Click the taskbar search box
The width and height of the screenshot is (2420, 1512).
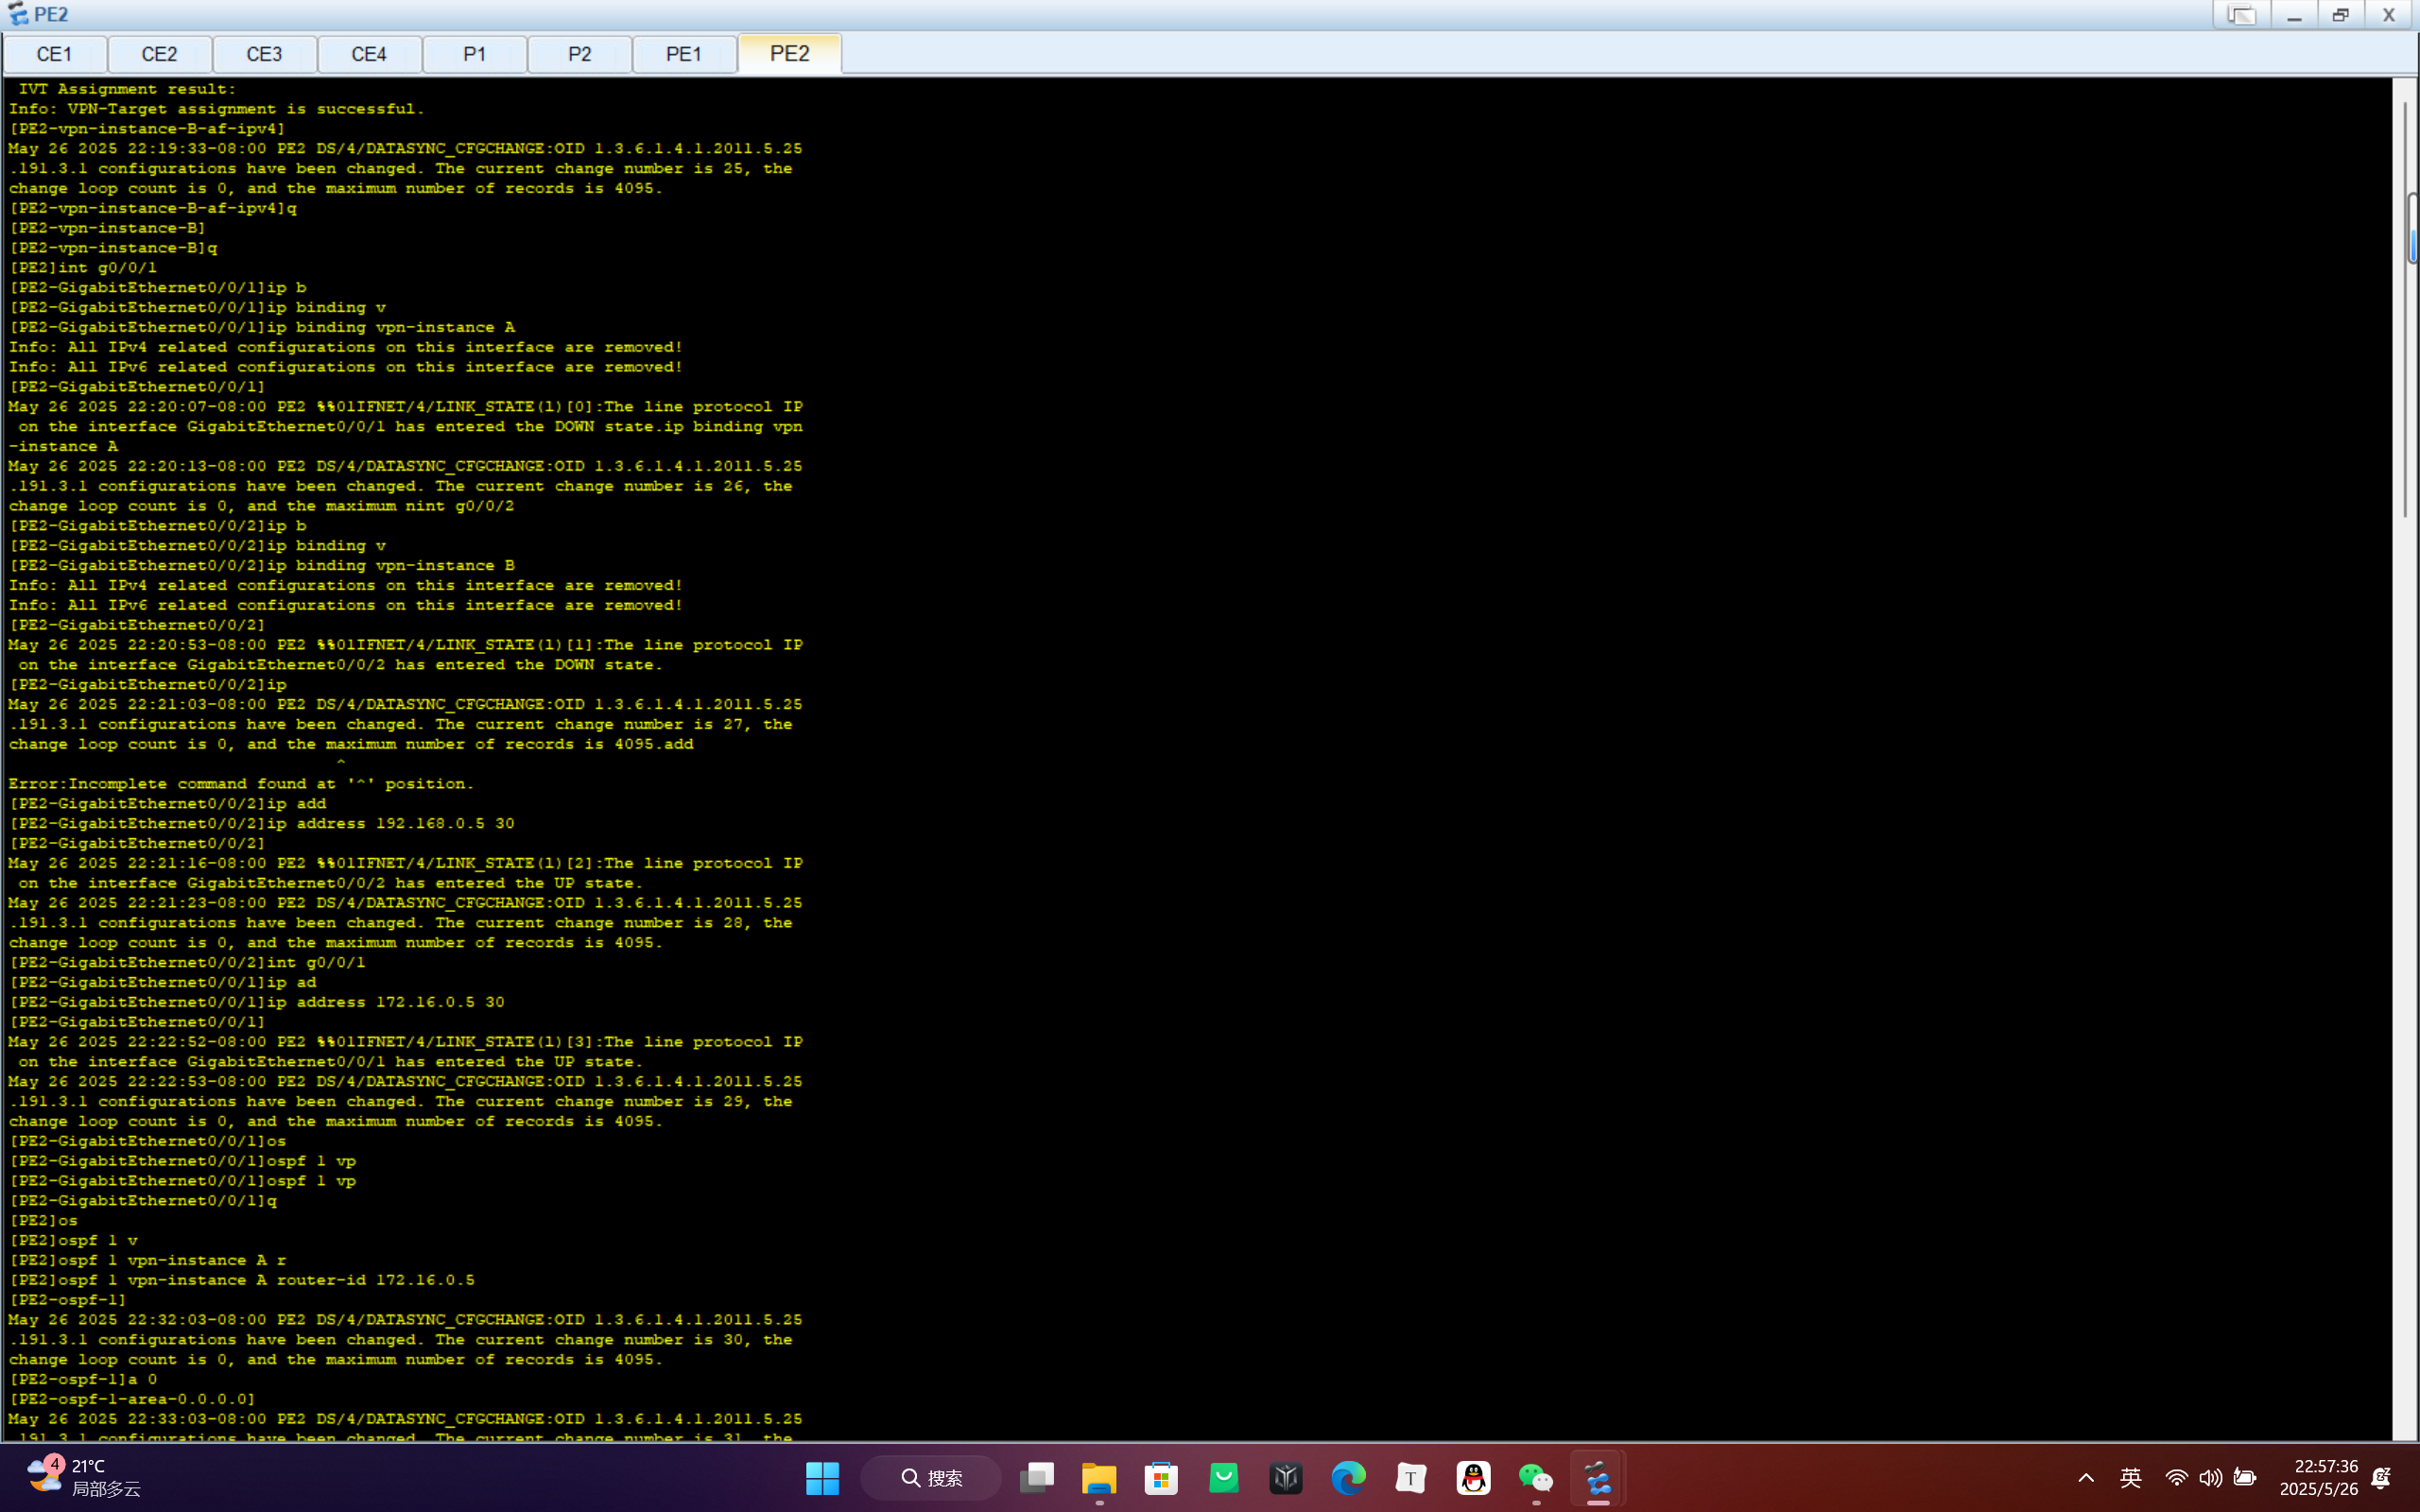[x=931, y=1478]
